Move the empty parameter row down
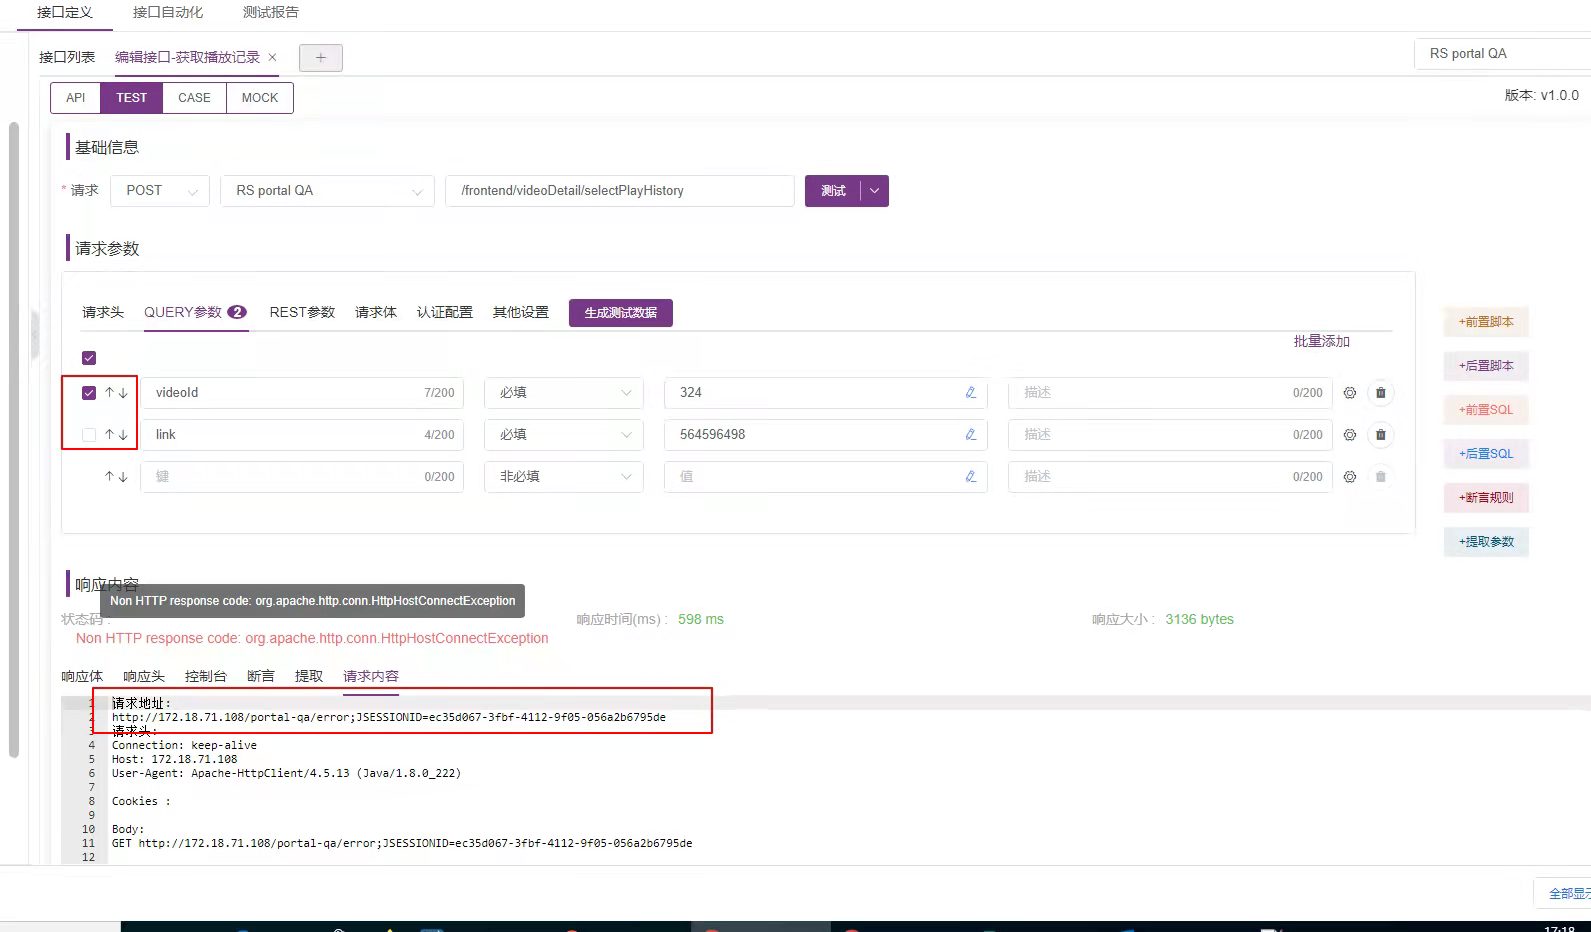Screen dimensions: 1591x932 (x=123, y=477)
